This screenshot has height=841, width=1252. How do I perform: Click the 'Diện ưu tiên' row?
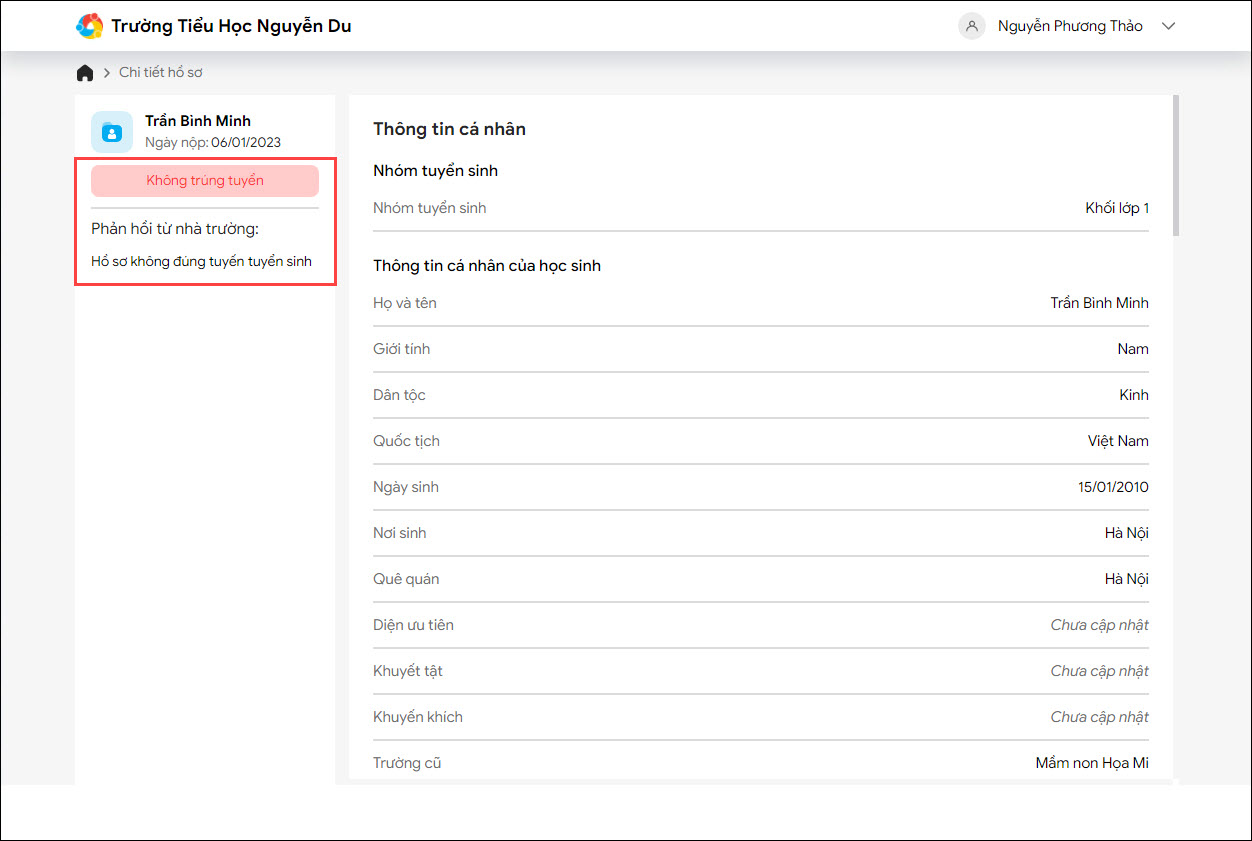[x=760, y=625]
